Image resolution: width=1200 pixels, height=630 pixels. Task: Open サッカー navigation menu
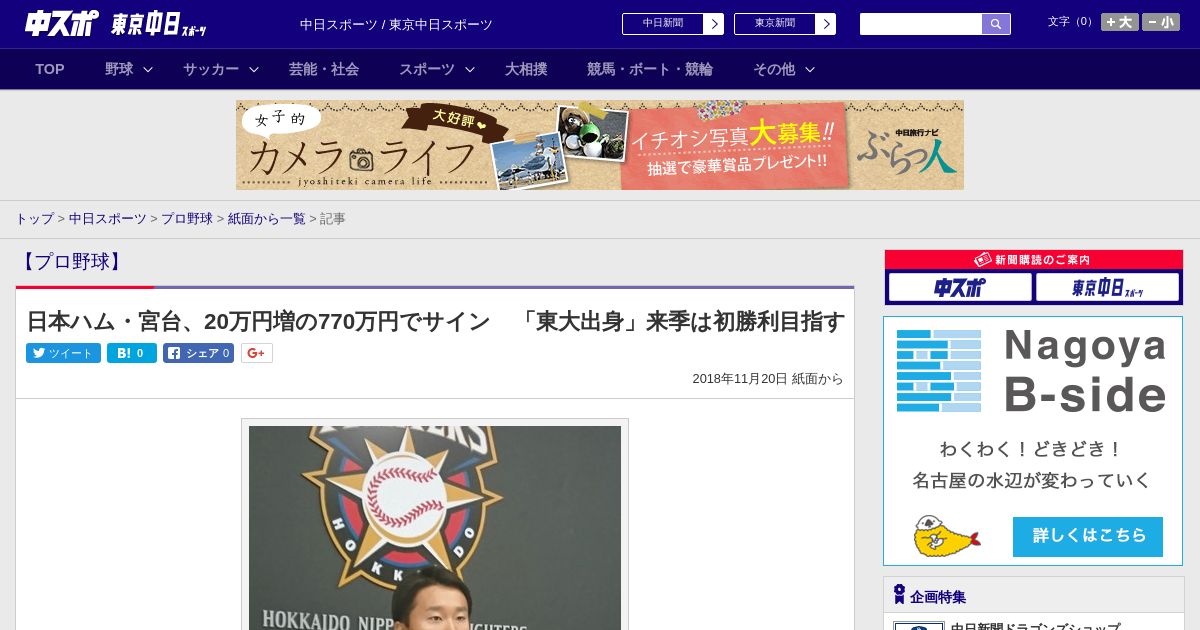(x=211, y=69)
